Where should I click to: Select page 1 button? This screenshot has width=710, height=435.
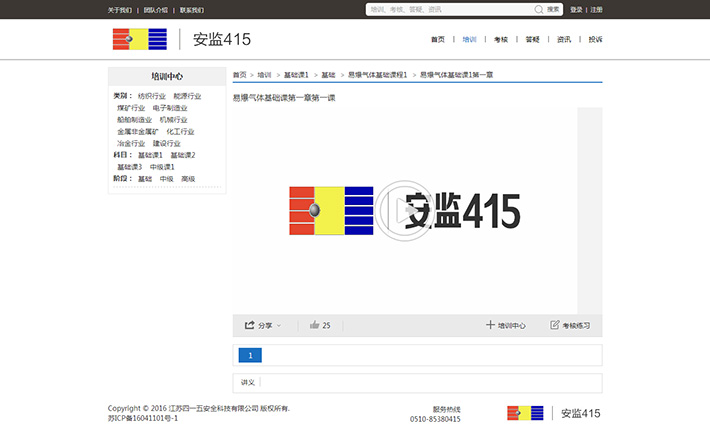[249, 355]
